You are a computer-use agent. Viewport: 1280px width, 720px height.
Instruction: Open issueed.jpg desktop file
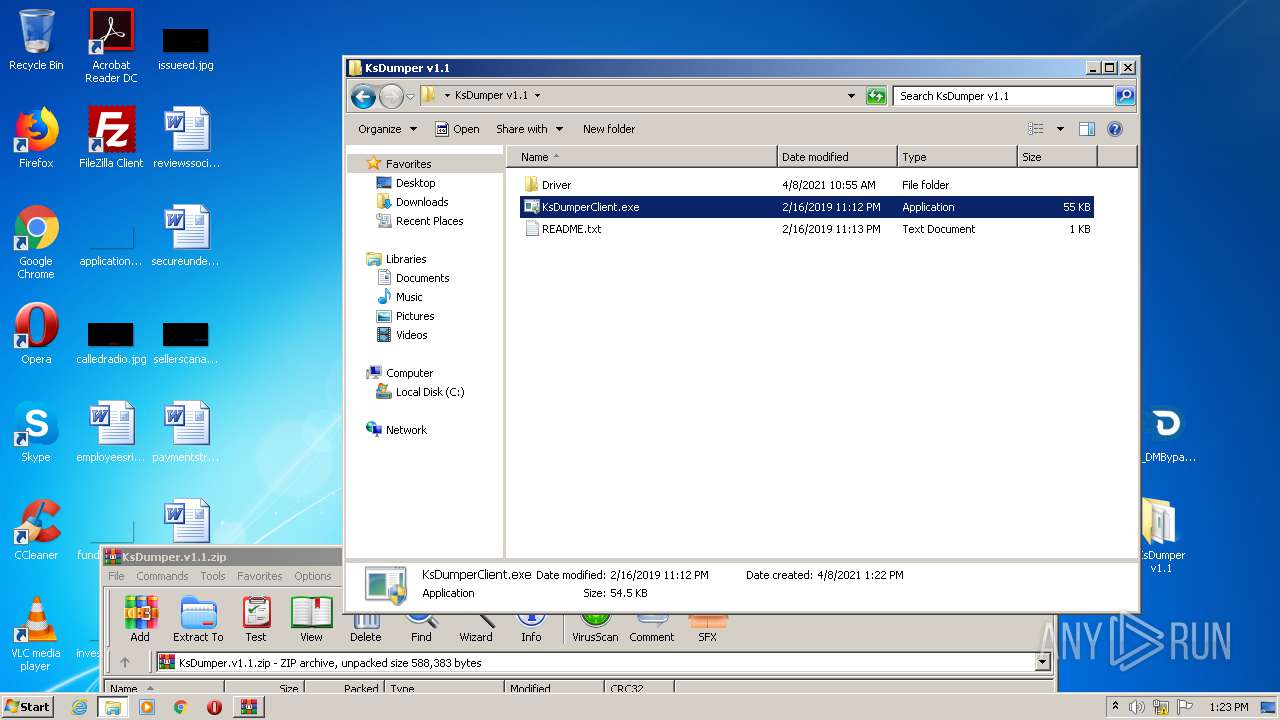point(186,48)
